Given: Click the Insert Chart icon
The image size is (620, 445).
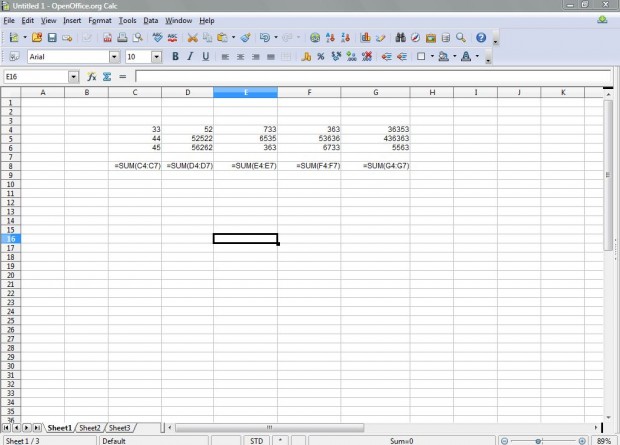Looking at the screenshot, I should click(366, 38).
